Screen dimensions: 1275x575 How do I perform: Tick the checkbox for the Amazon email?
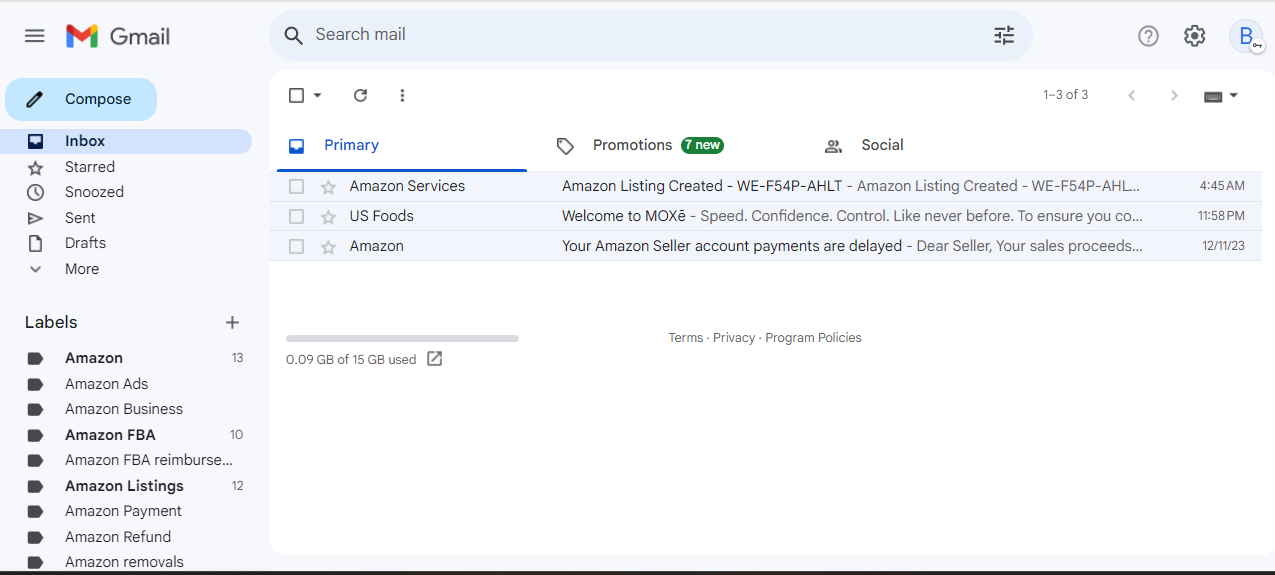coord(296,246)
